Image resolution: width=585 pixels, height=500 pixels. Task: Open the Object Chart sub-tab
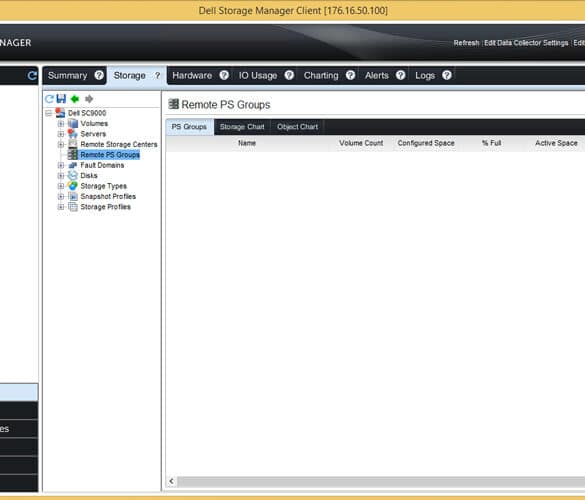coord(297,127)
